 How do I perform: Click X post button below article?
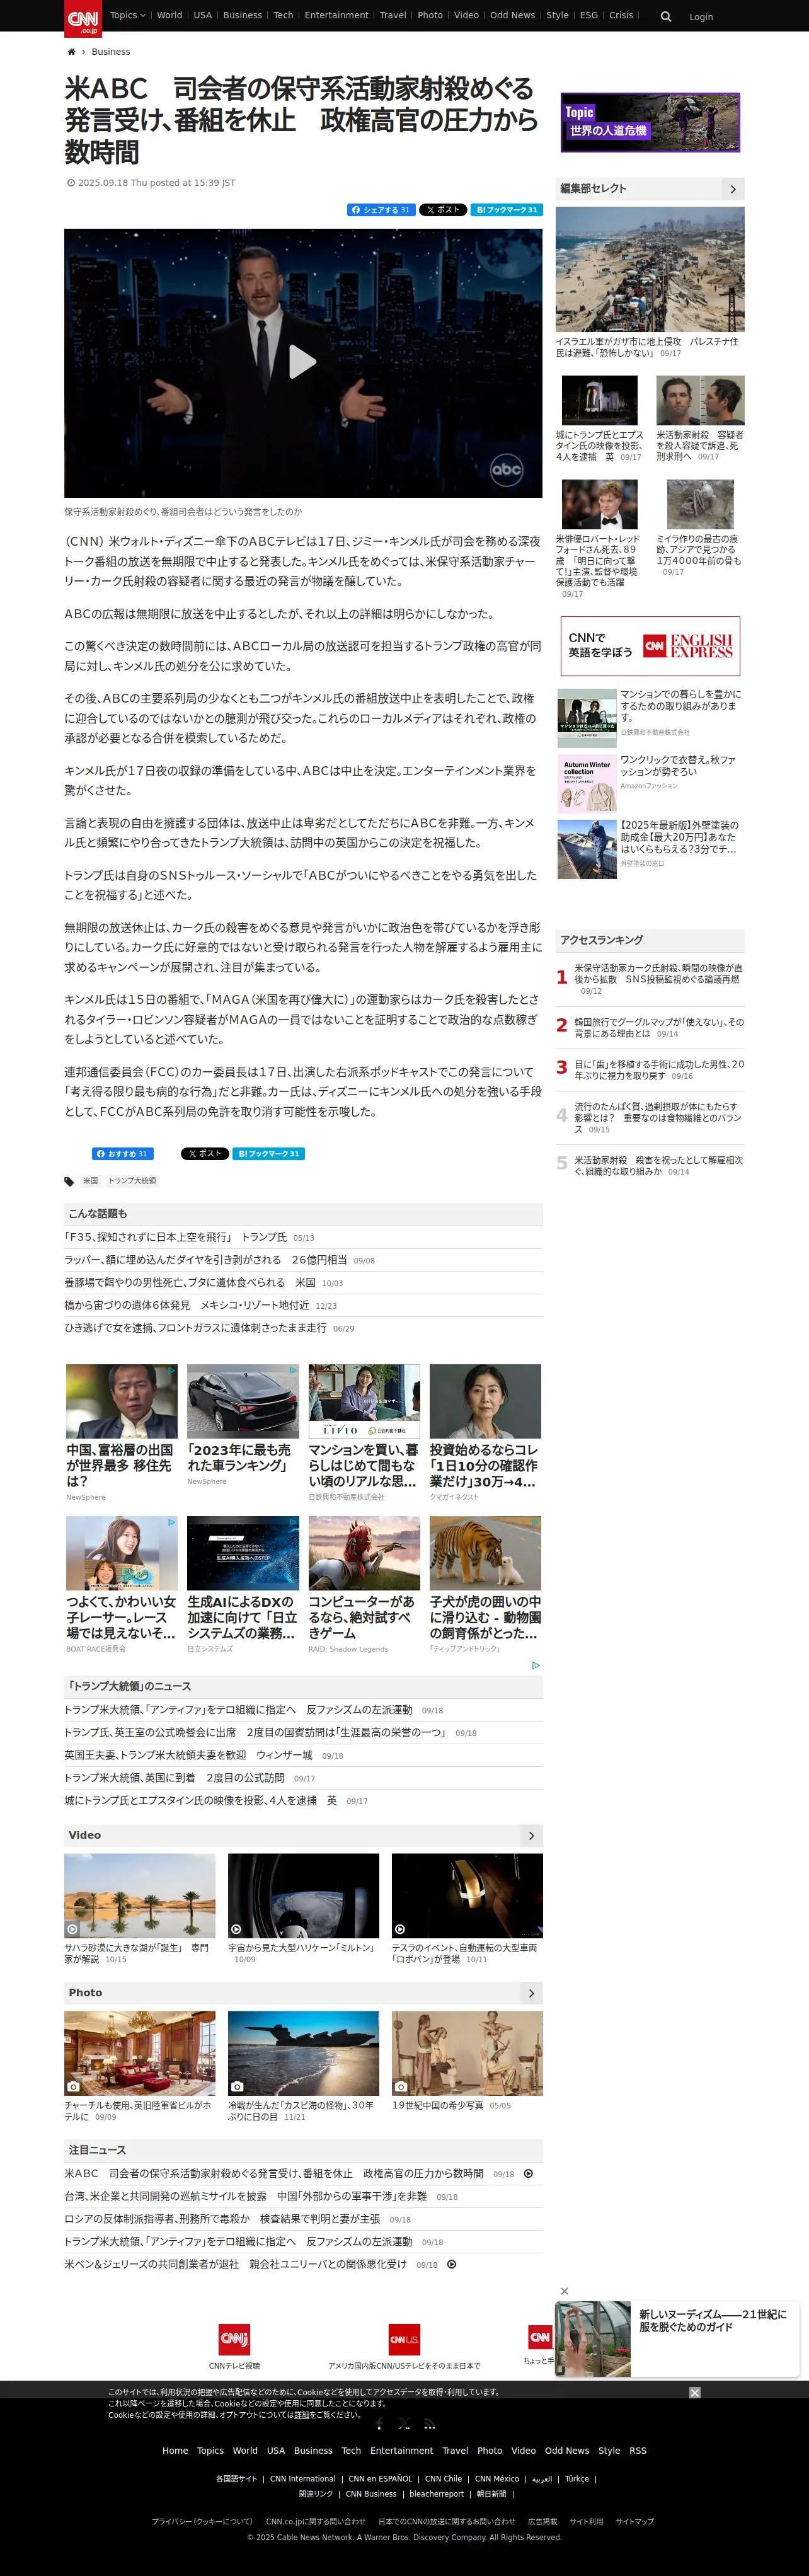pyautogui.click(x=204, y=1153)
